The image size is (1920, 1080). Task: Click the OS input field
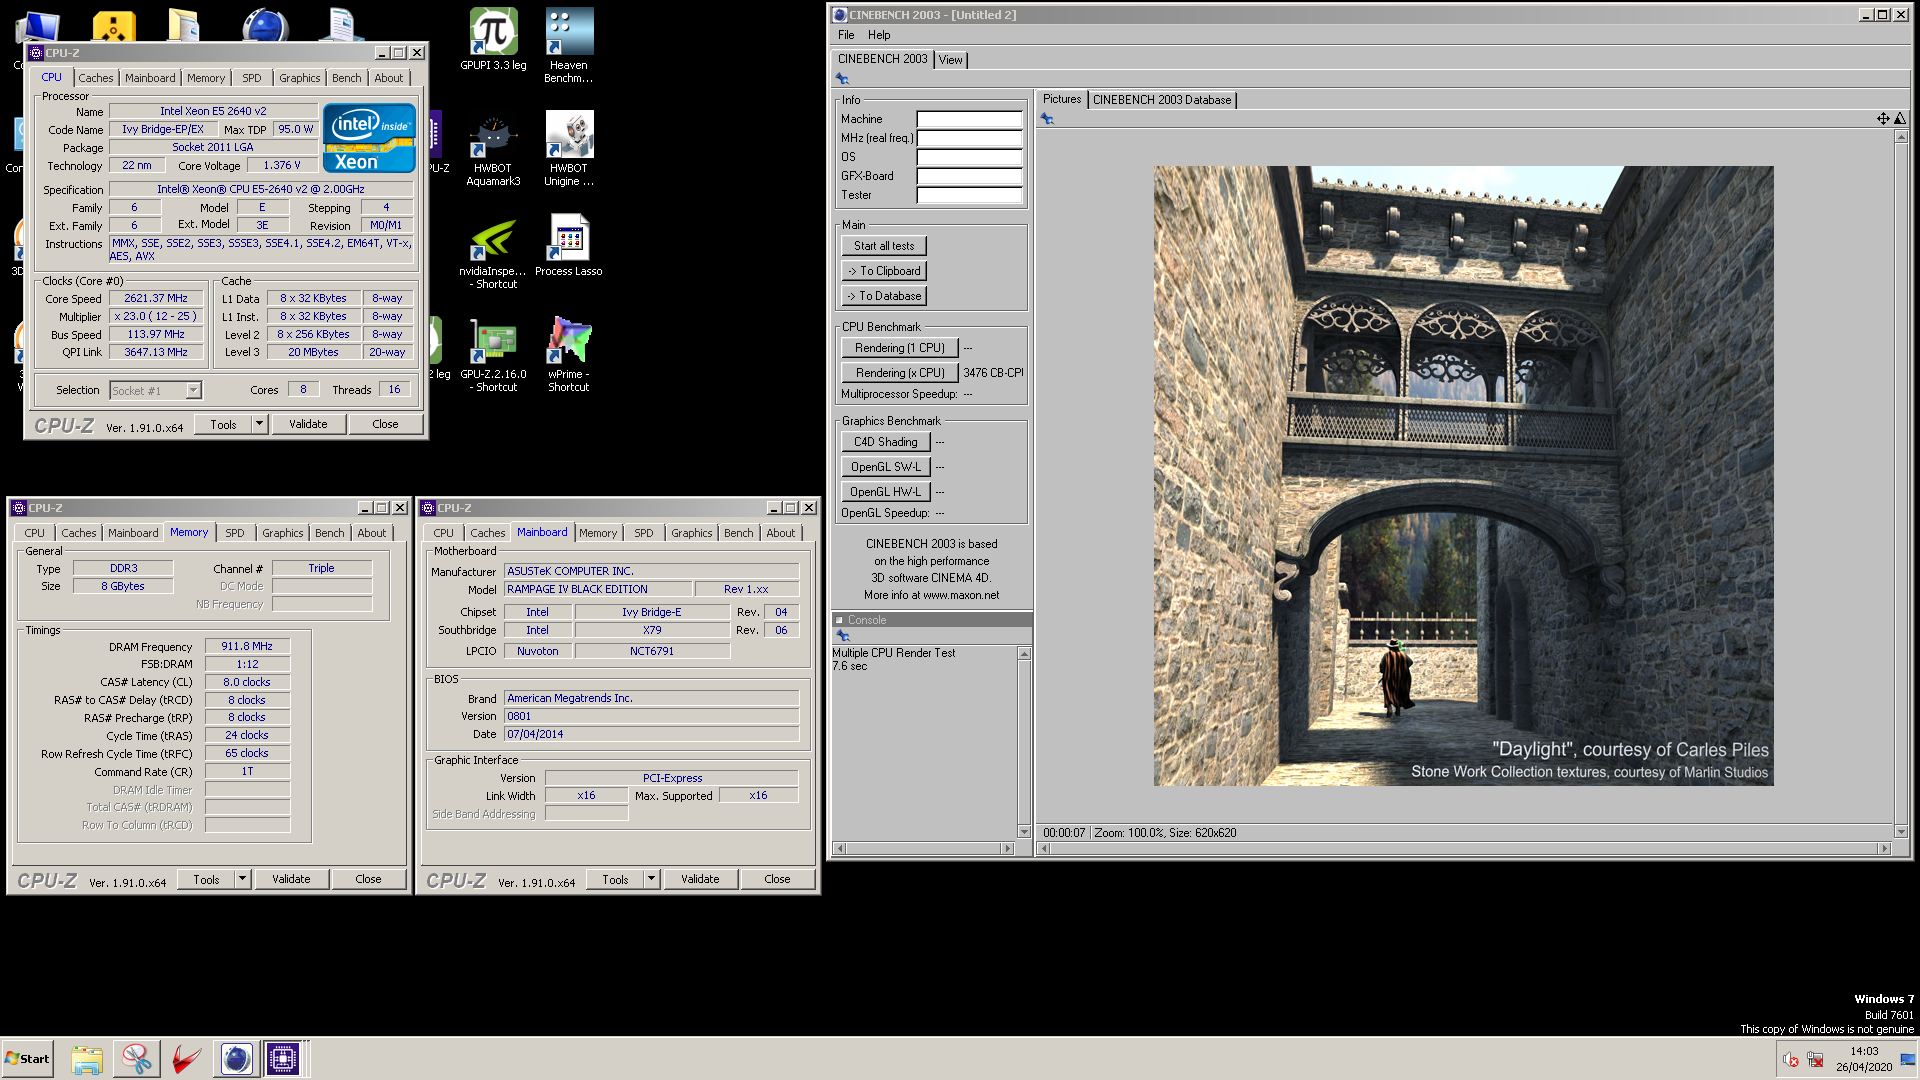(x=969, y=157)
